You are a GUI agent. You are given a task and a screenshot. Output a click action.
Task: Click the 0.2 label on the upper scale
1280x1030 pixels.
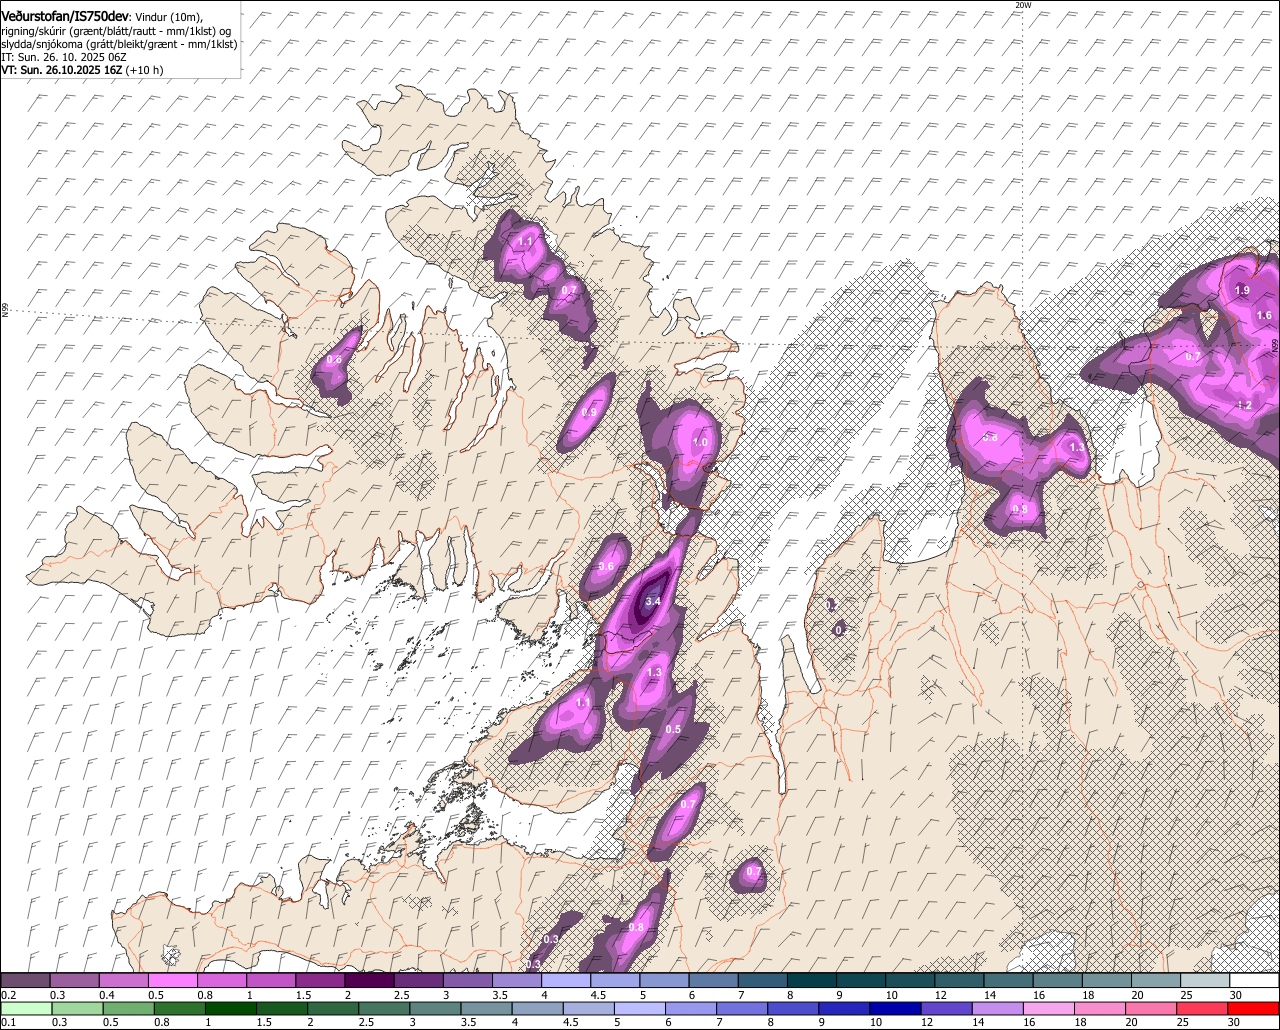tap(8, 995)
